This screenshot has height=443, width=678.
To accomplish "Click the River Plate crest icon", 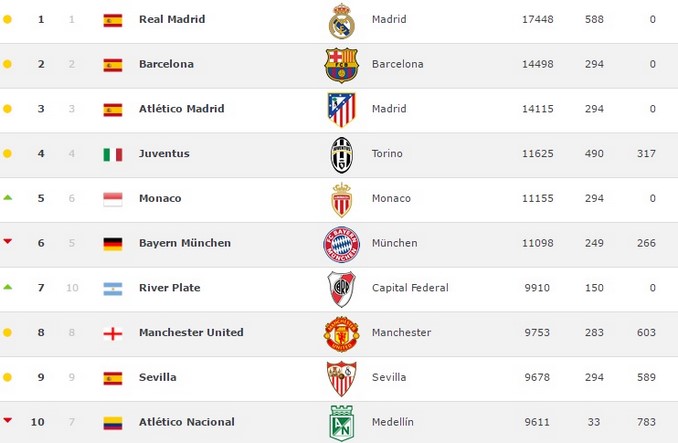I will point(342,289).
